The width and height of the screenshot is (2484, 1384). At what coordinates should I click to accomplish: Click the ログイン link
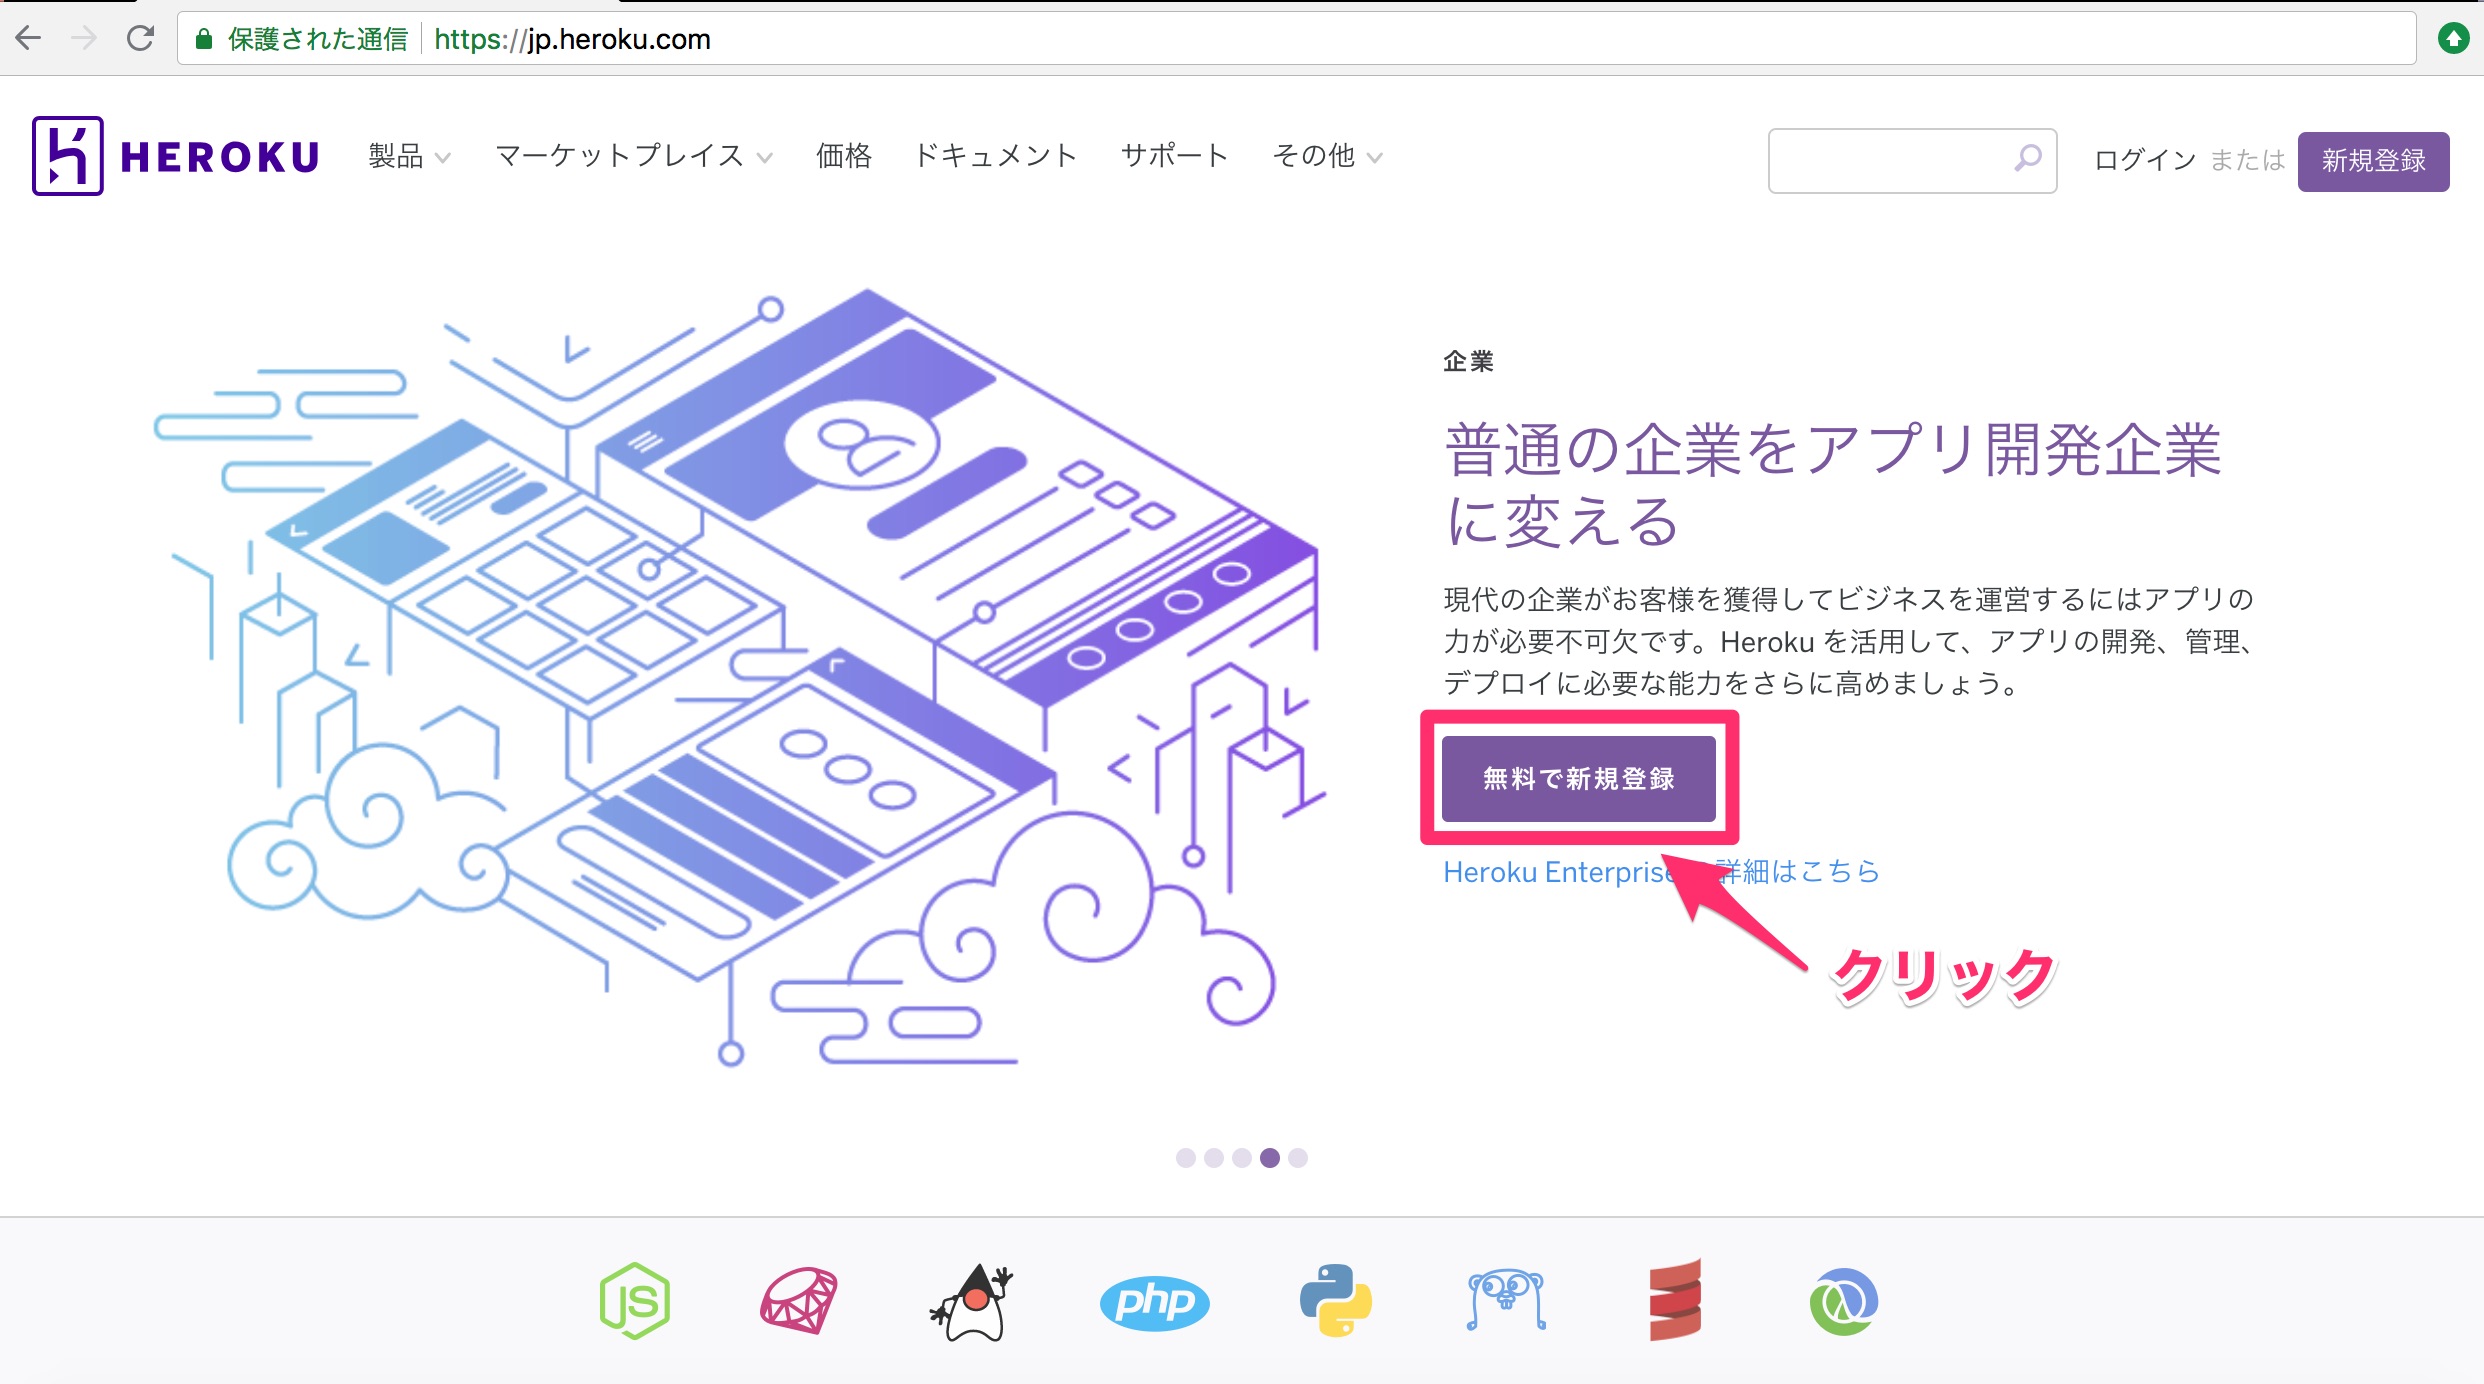pyautogui.click(x=2145, y=160)
